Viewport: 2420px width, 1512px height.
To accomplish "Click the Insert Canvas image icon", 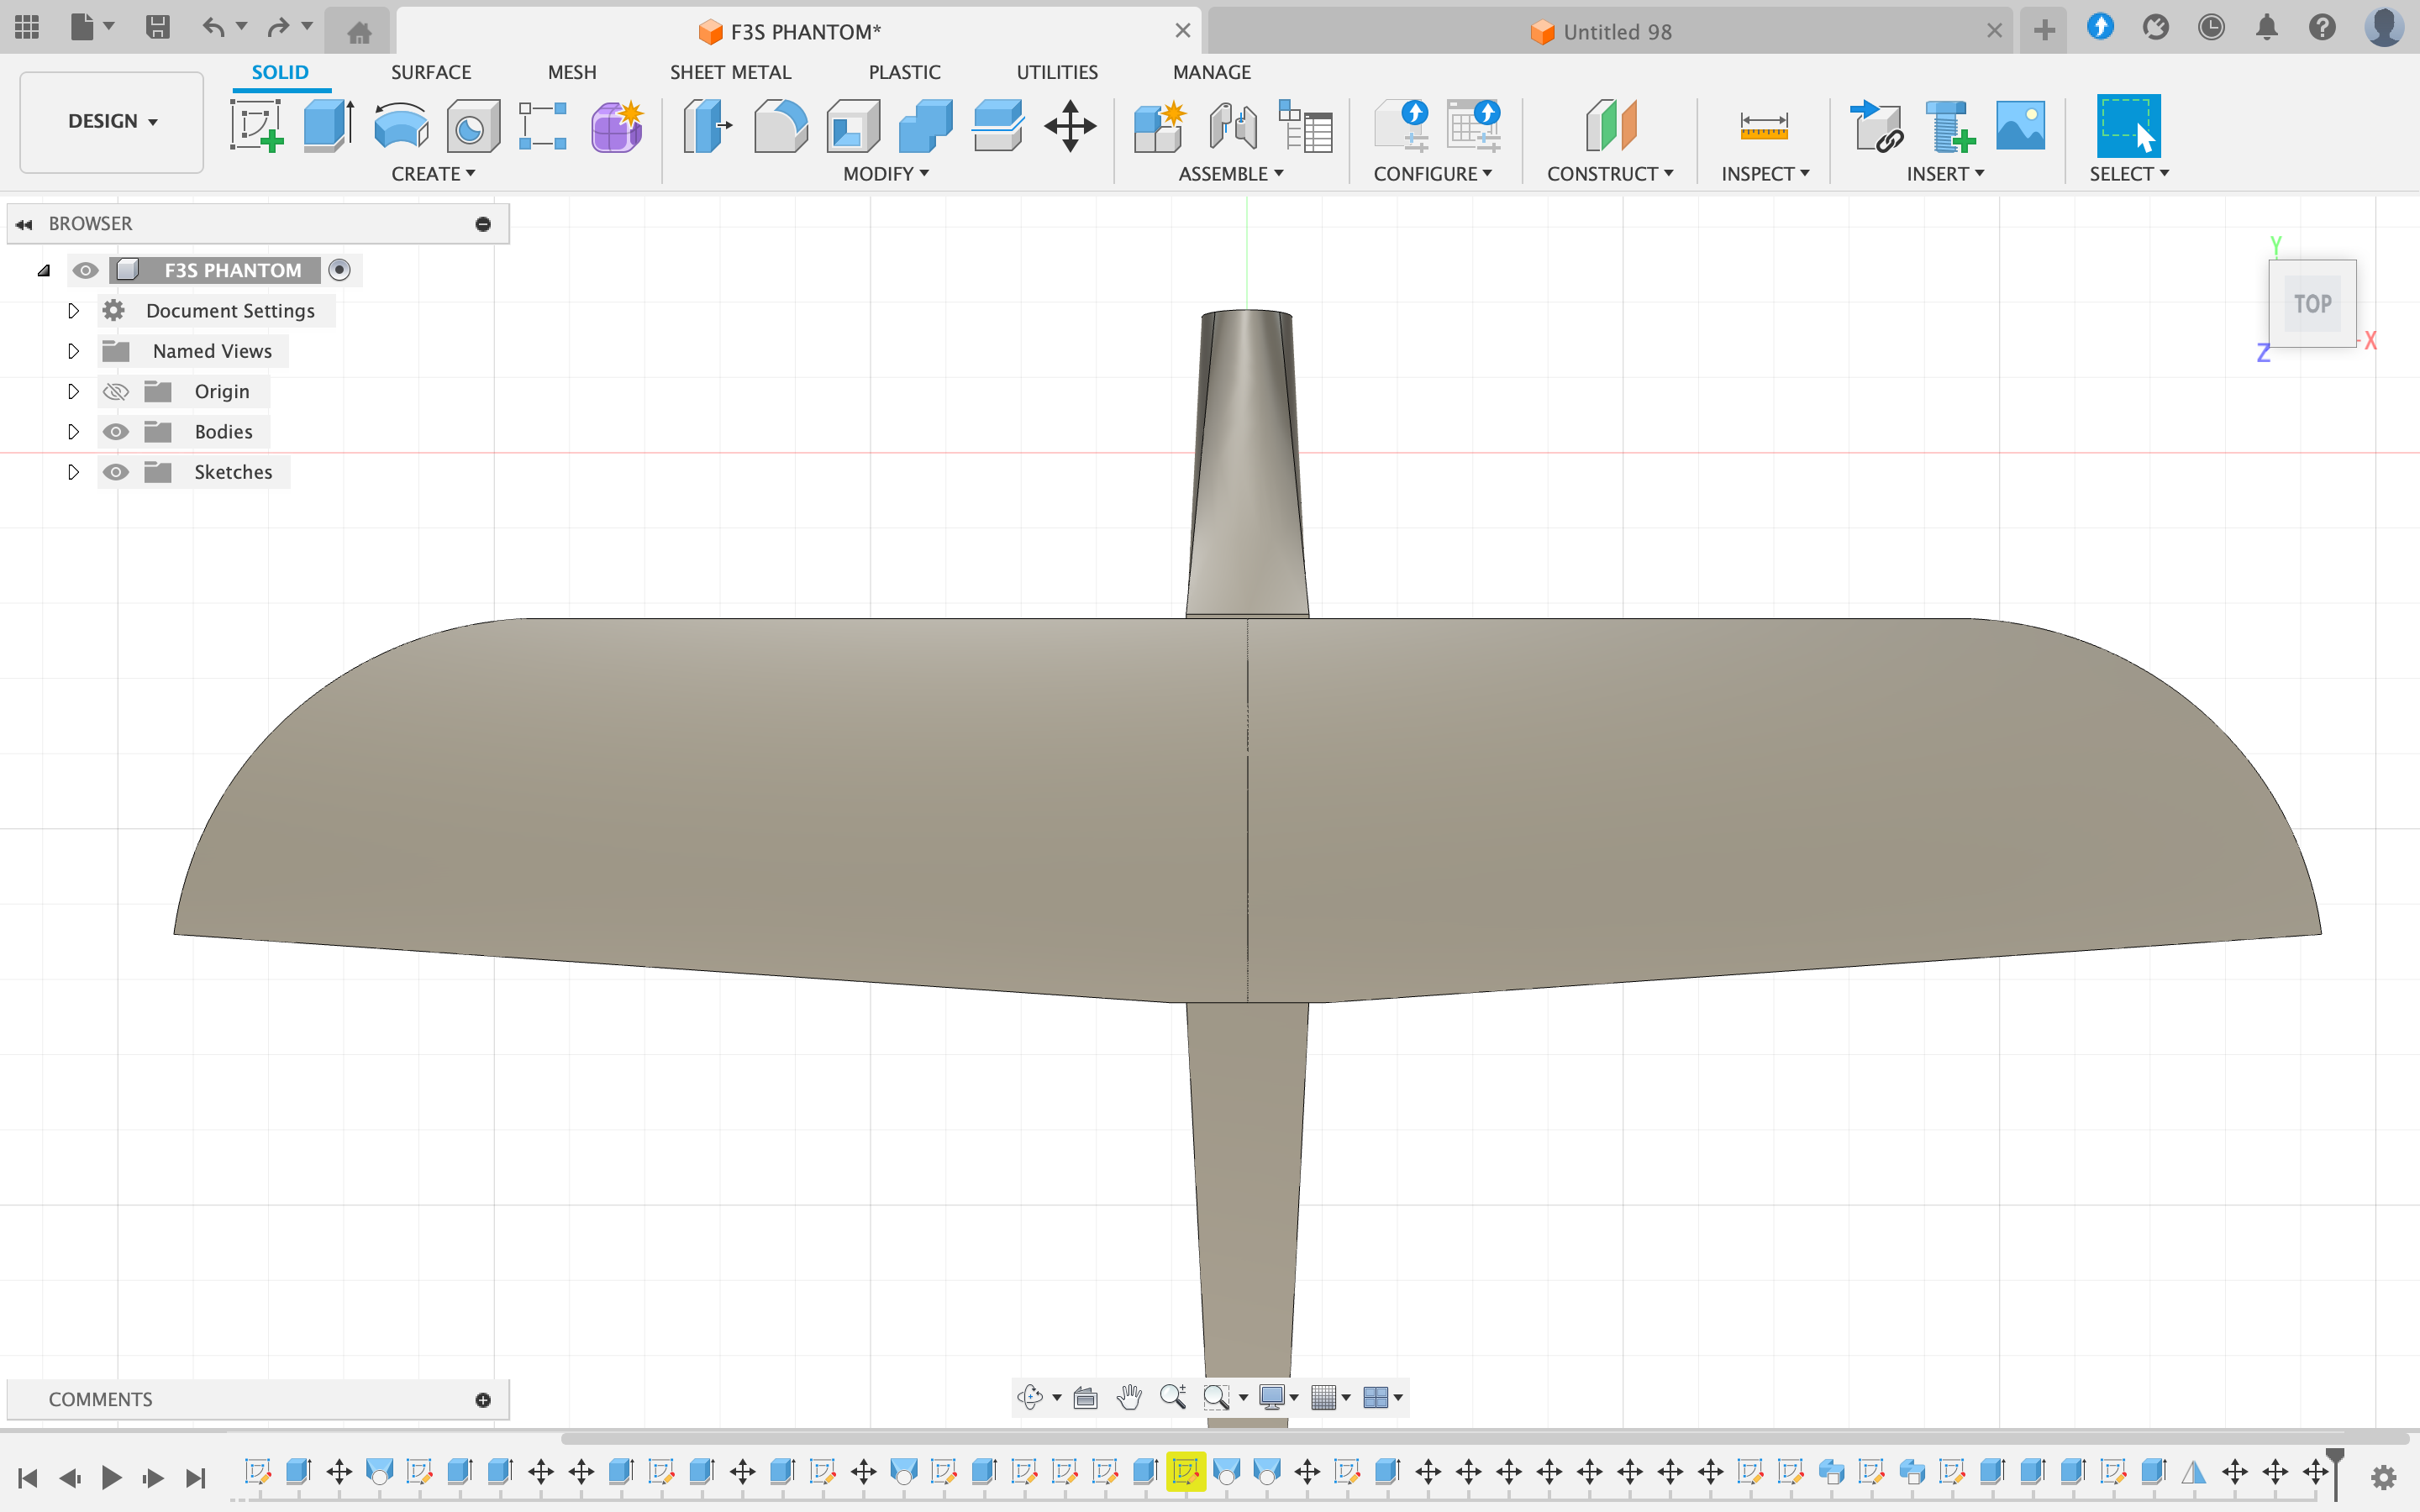I will (x=2020, y=126).
